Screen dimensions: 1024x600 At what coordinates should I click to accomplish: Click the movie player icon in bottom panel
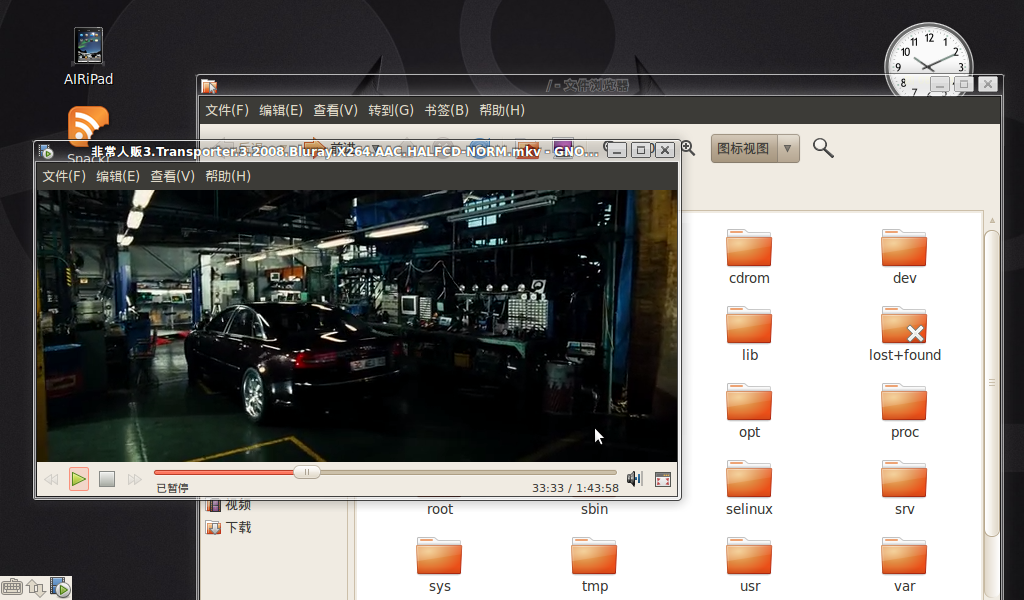[x=60, y=588]
